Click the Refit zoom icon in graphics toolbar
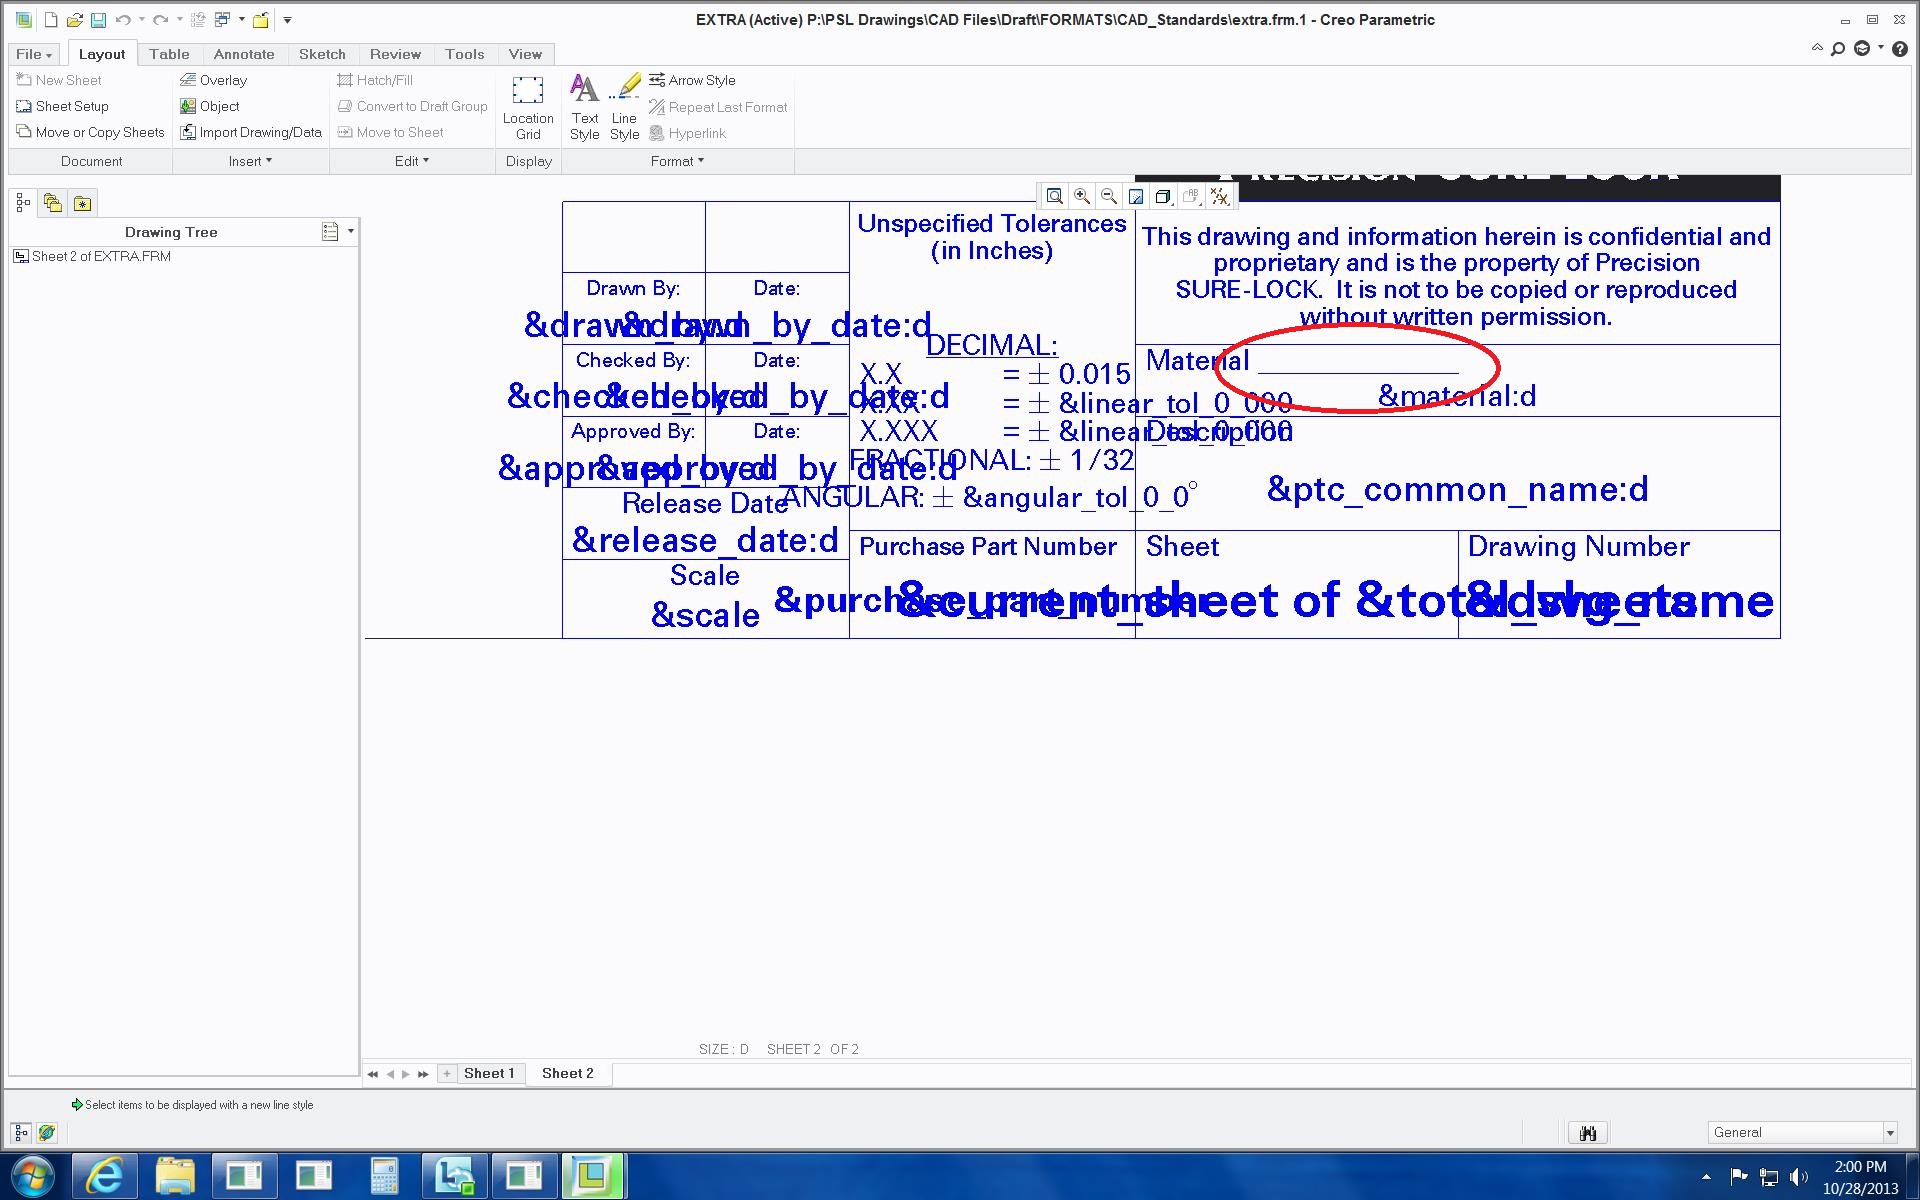Screen dimensions: 1920x1200 coord(1054,197)
